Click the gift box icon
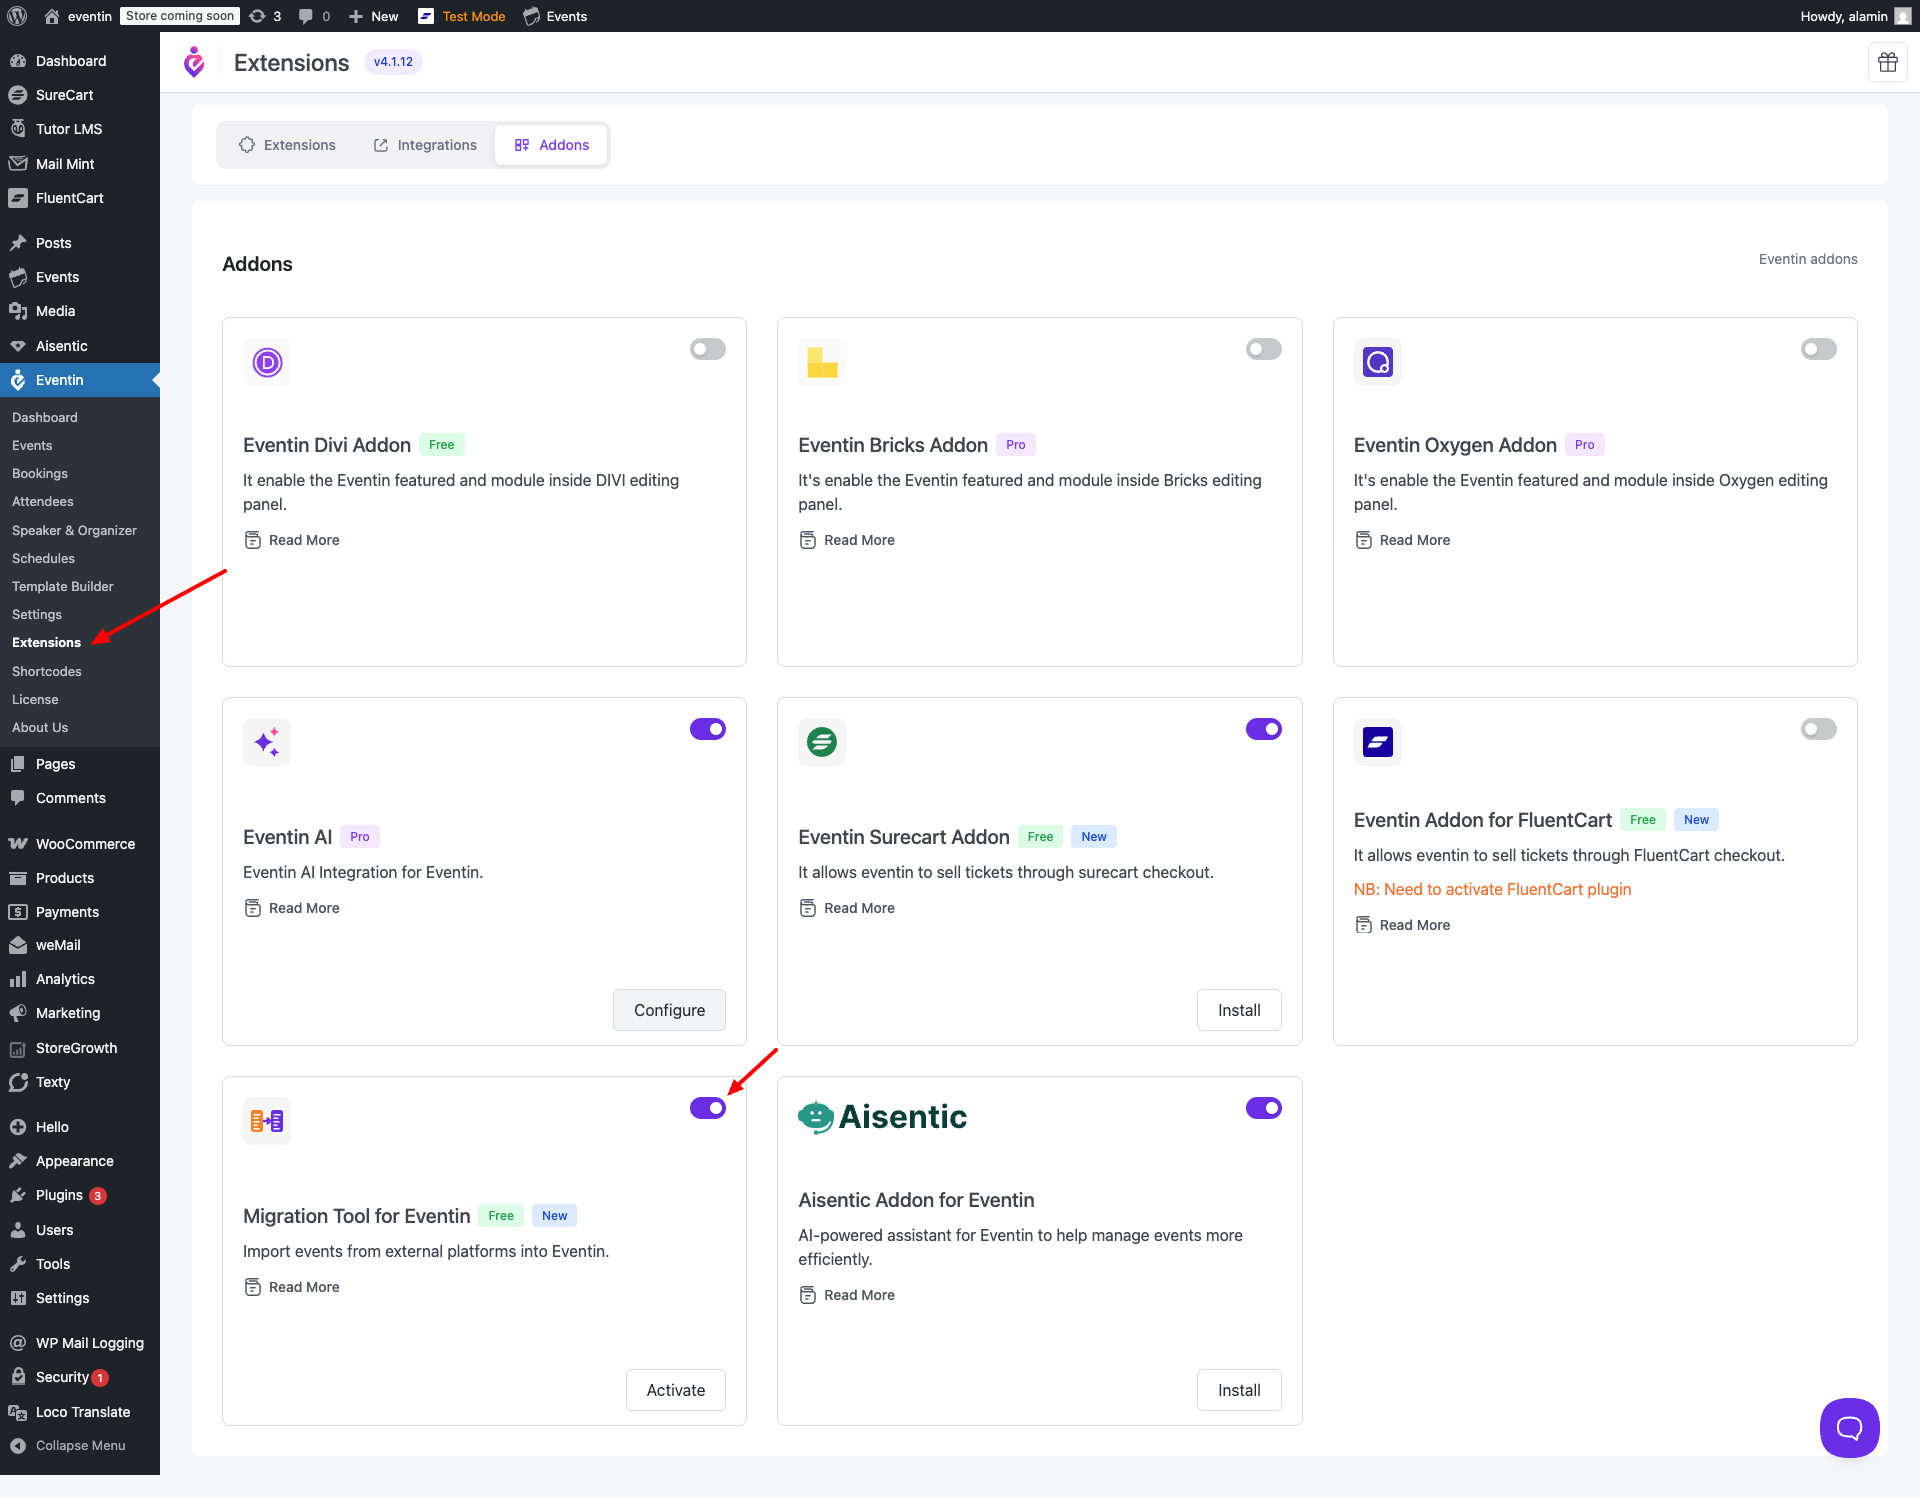The height and width of the screenshot is (1498, 1920). point(1887,62)
